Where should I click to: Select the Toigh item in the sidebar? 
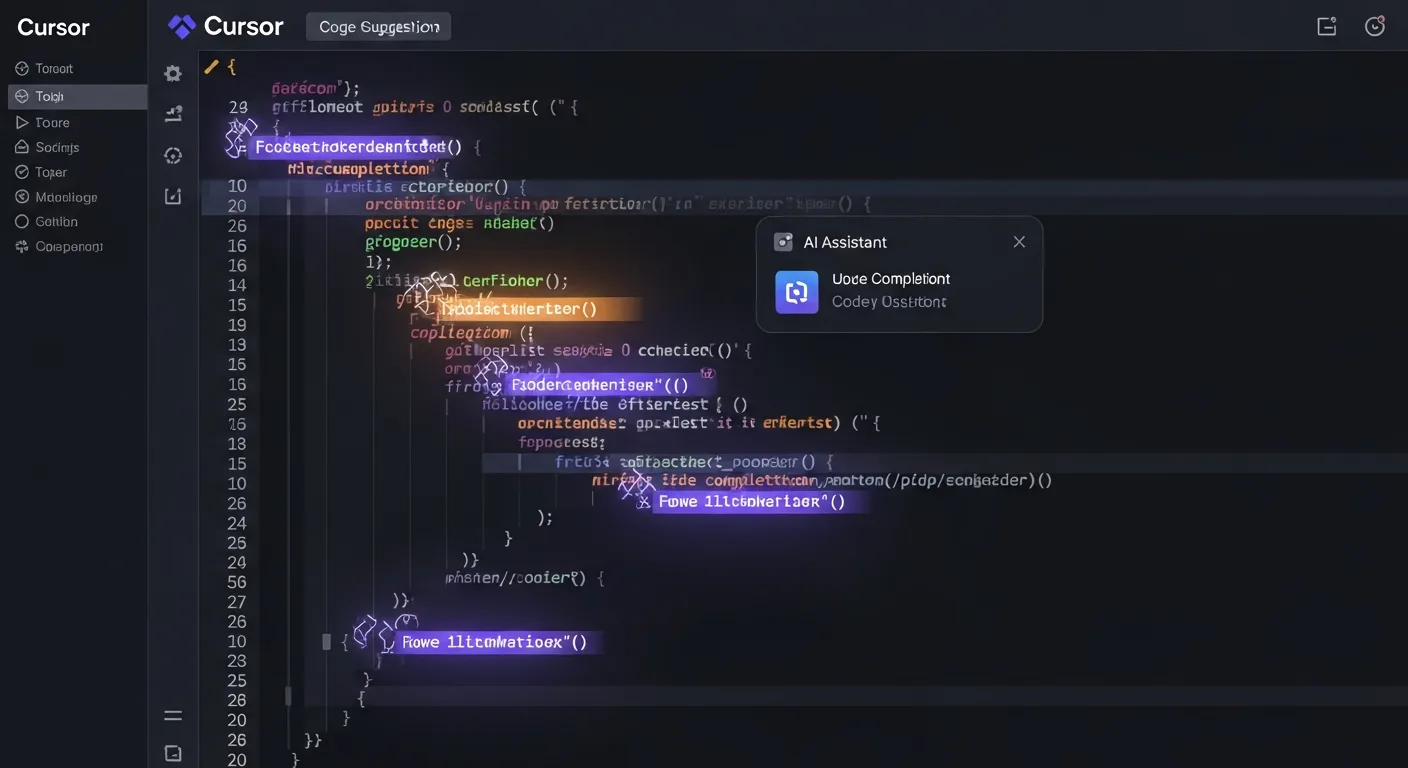(x=50, y=96)
